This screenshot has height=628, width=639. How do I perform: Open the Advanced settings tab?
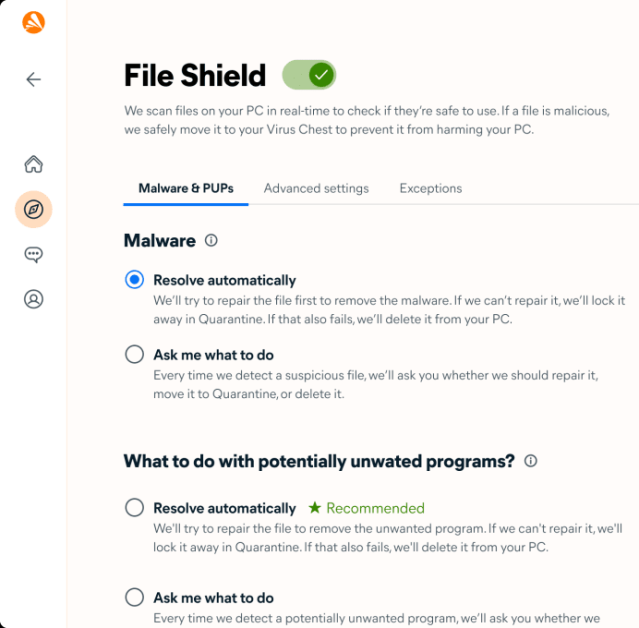tap(316, 188)
